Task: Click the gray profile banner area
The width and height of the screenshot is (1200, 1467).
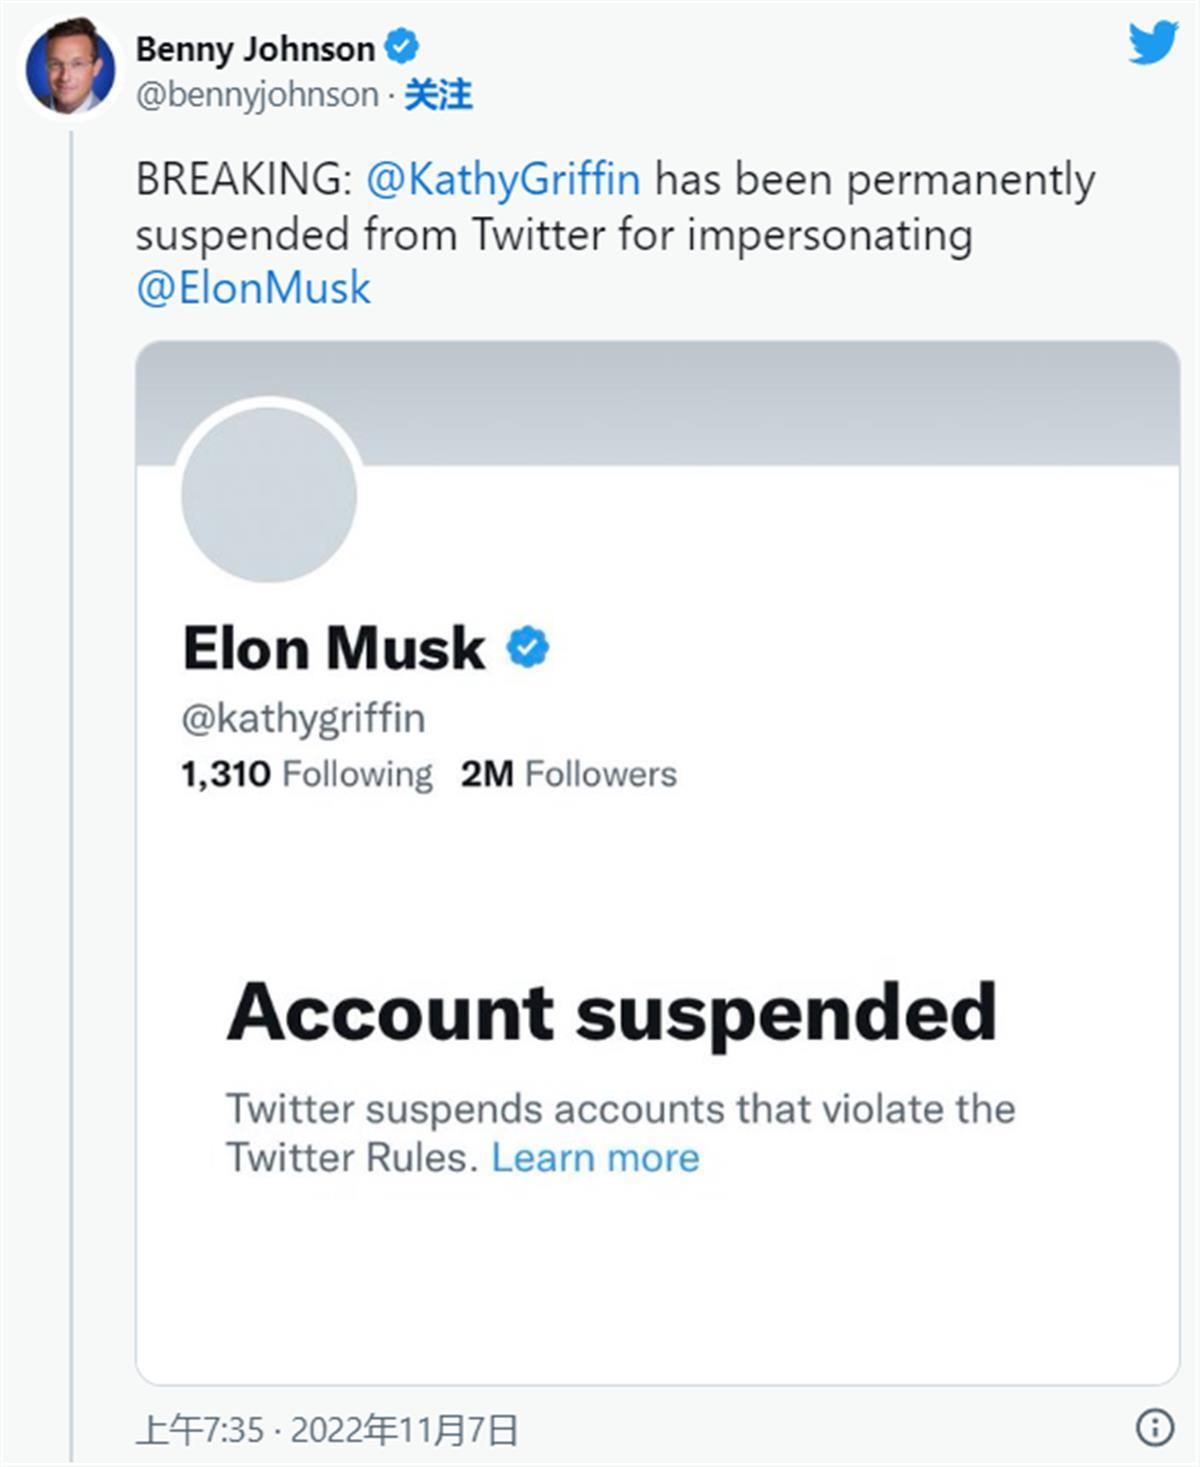Action: 770,403
